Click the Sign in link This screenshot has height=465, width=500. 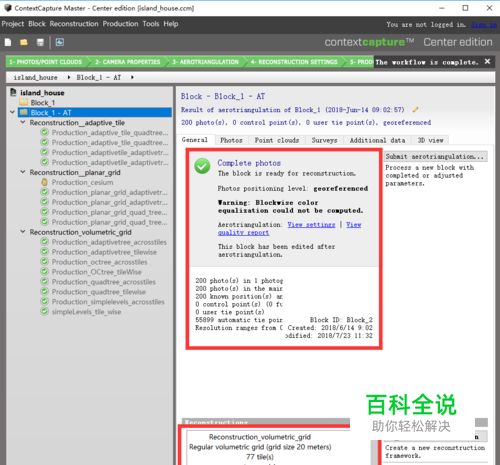(484, 25)
